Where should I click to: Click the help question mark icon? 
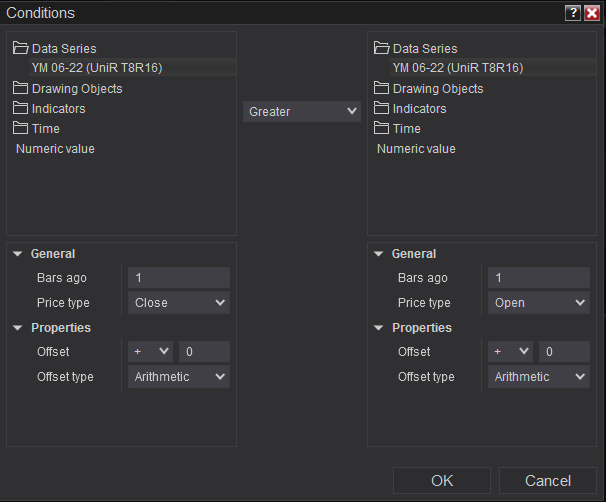pos(572,13)
